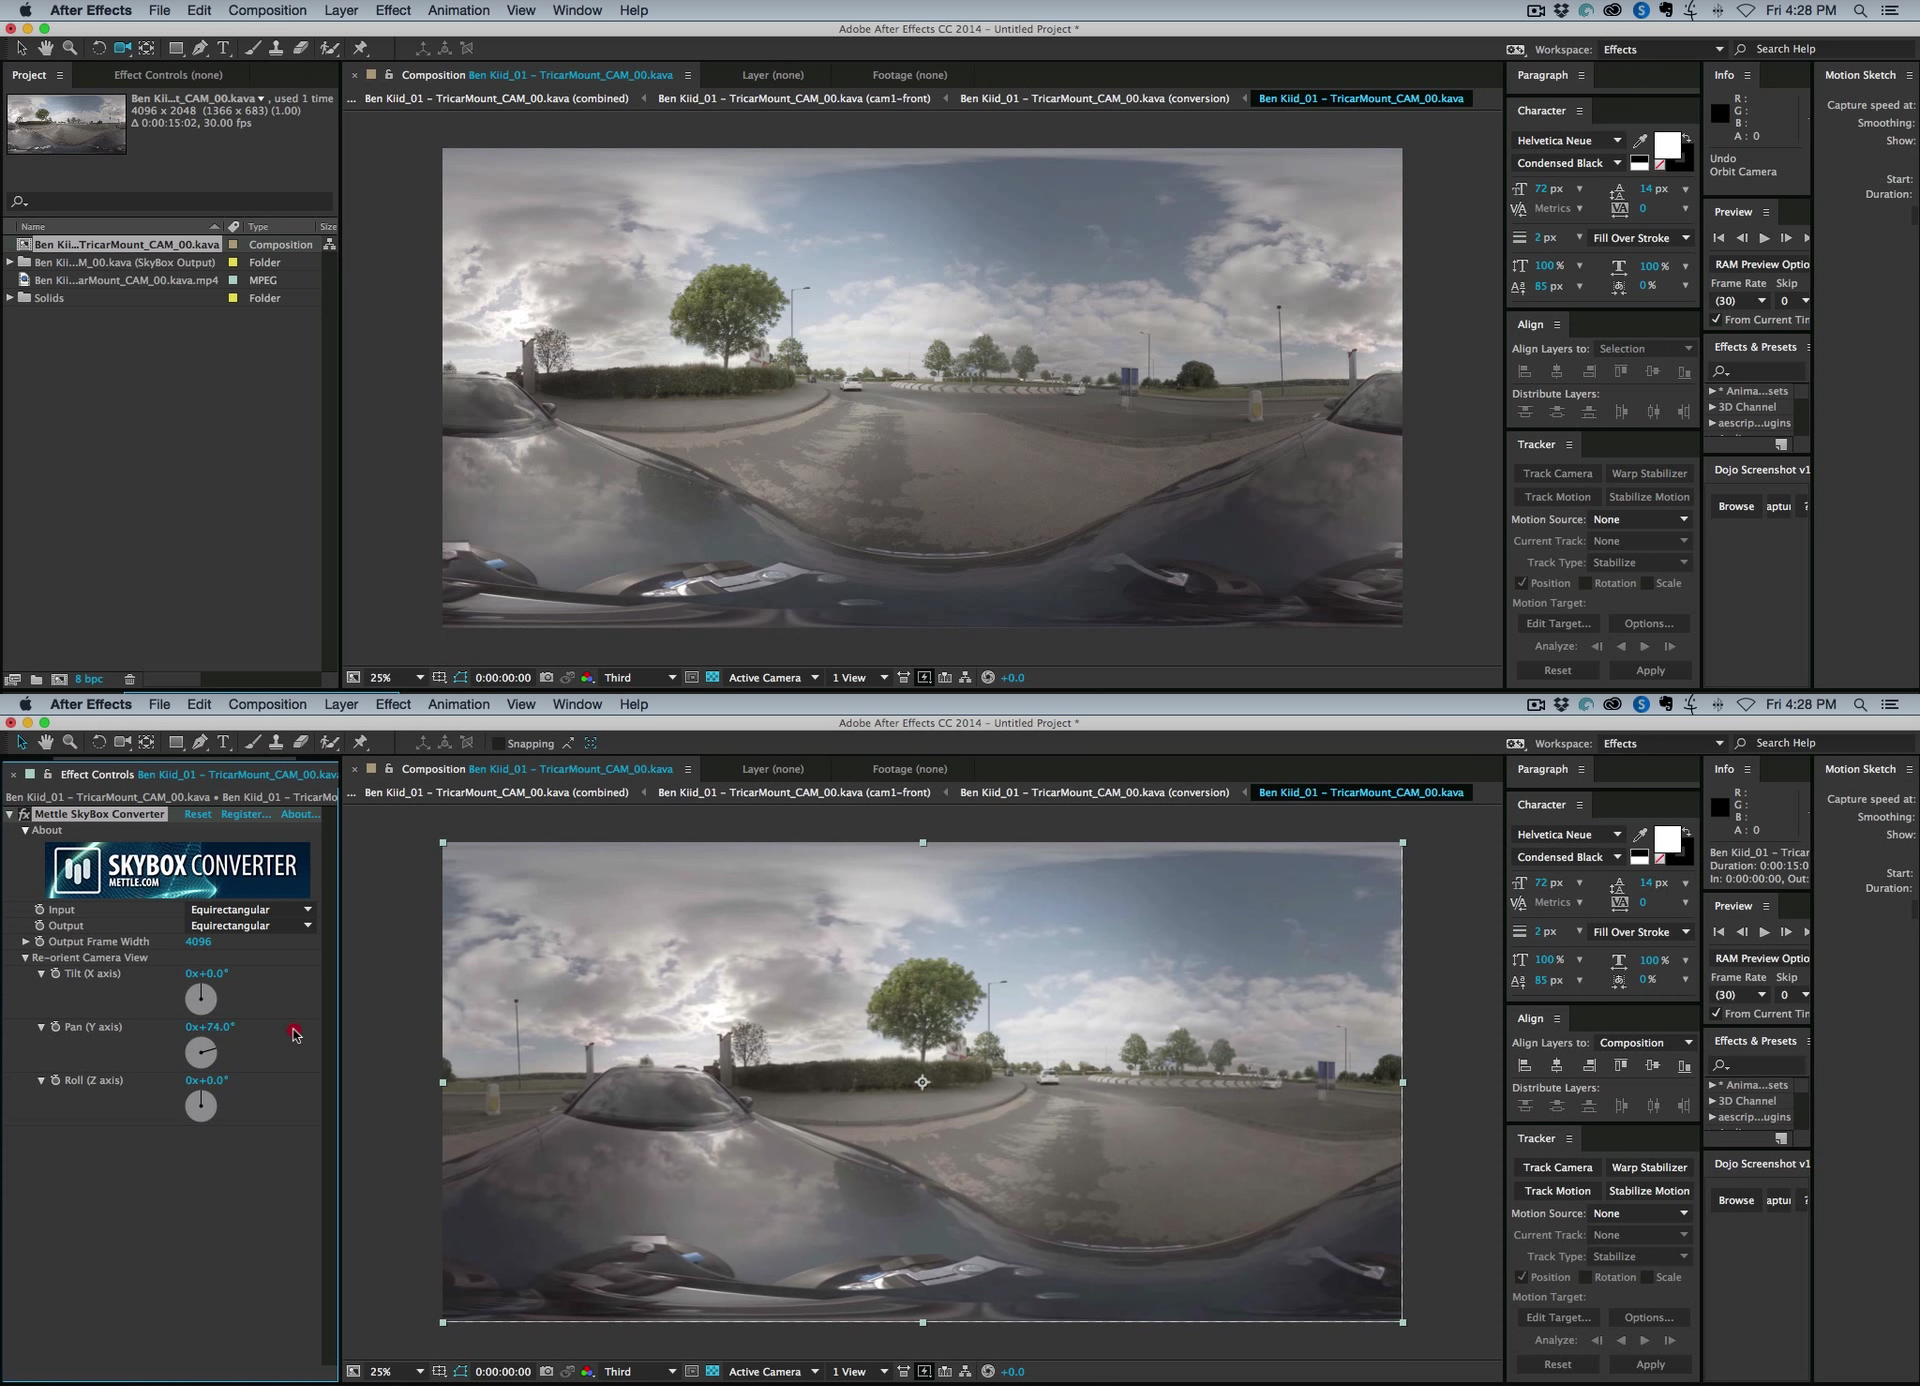Select the Project panel tab
Viewport: 1920px width, 1386px height.
pyautogui.click(x=29, y=75)
